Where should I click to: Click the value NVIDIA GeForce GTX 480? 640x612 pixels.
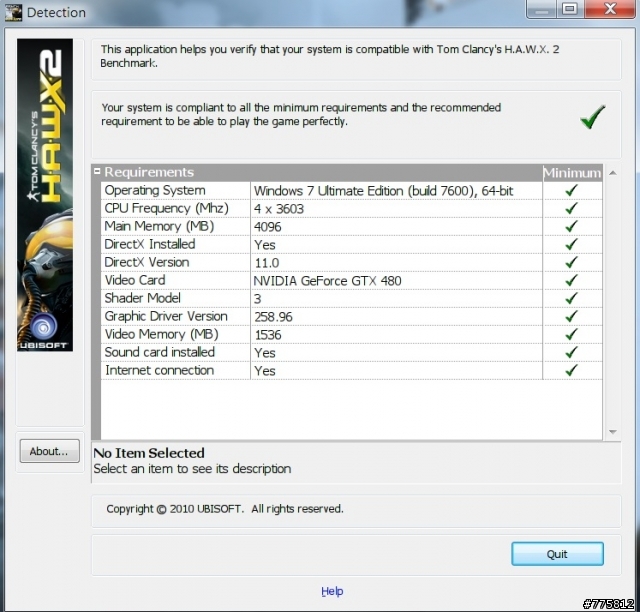327,281
